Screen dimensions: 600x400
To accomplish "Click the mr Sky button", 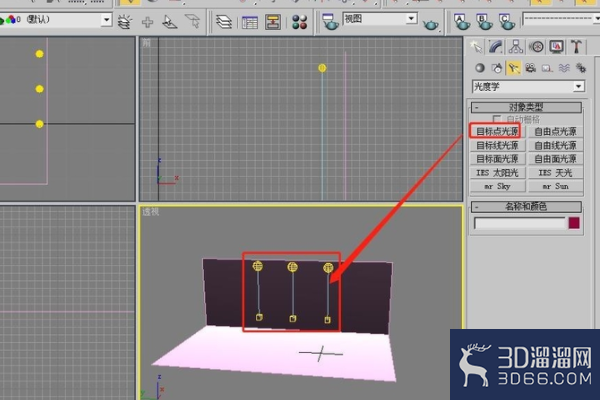I will (497, 186).
